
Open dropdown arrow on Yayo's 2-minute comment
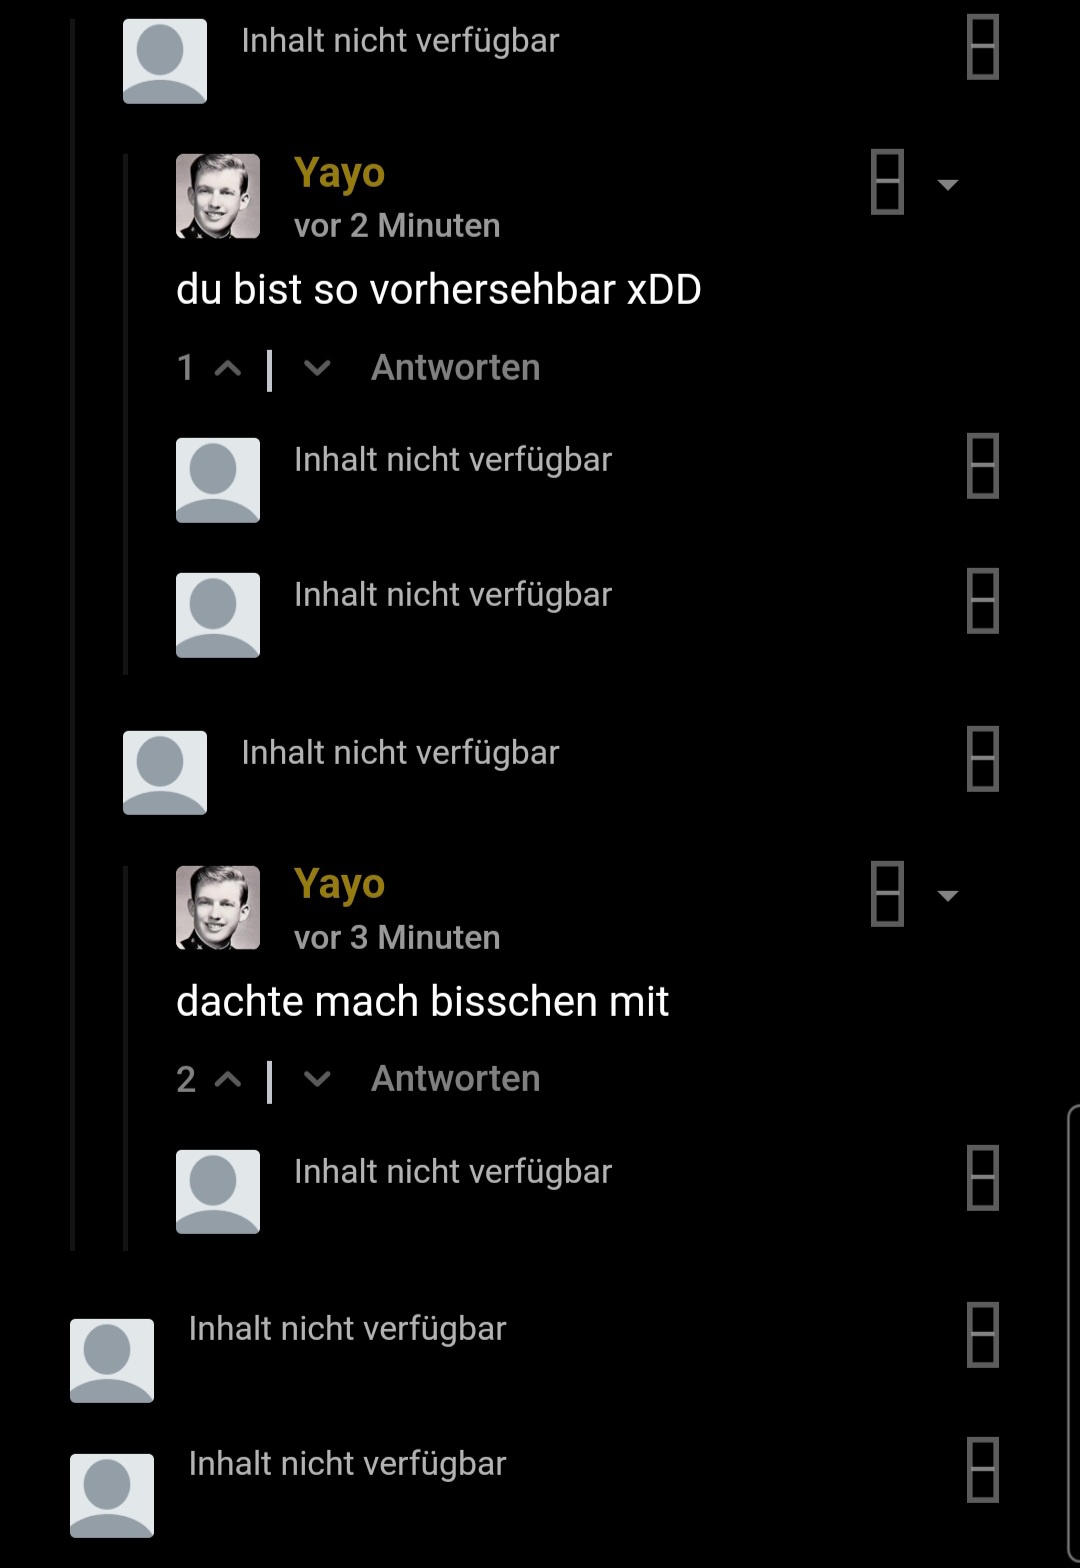[947, 184]
